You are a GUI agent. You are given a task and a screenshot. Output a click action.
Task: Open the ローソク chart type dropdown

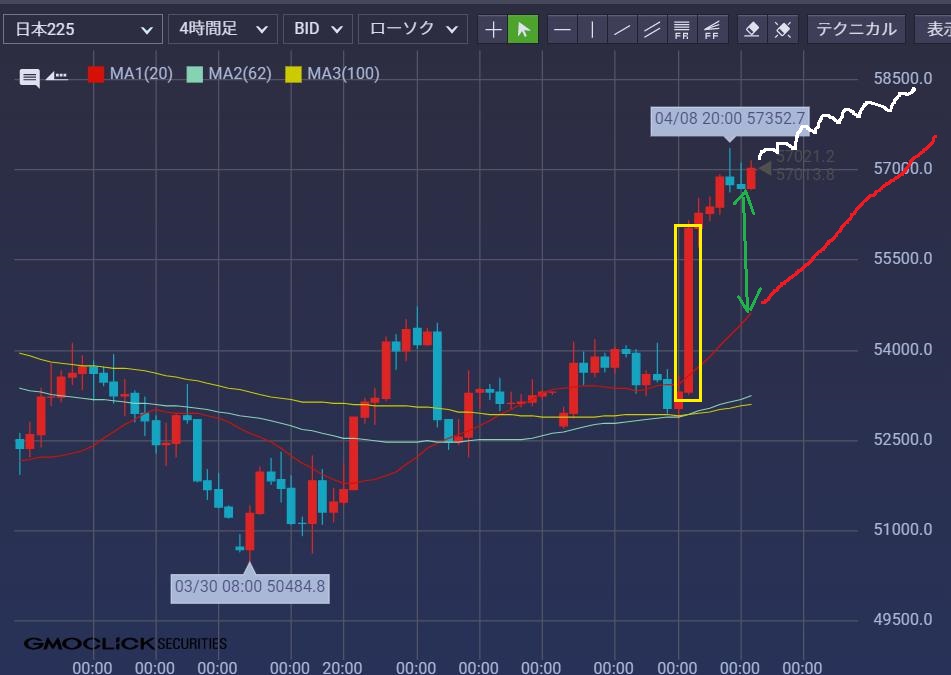pyautogui.click(x=412, y=29)
